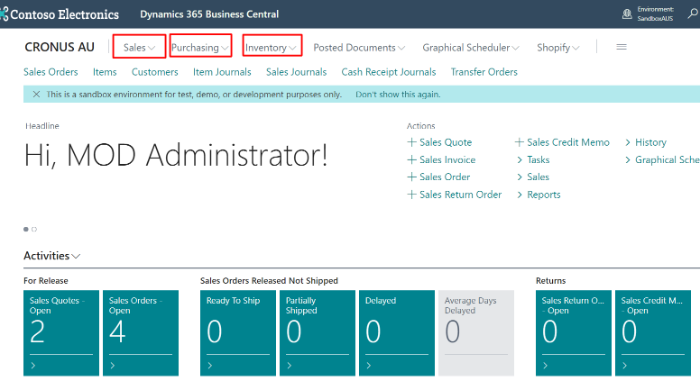The width and height of the screenshot is (700, 390).
Task: Open Item Journals navigation link
Action: coord(222,72)
